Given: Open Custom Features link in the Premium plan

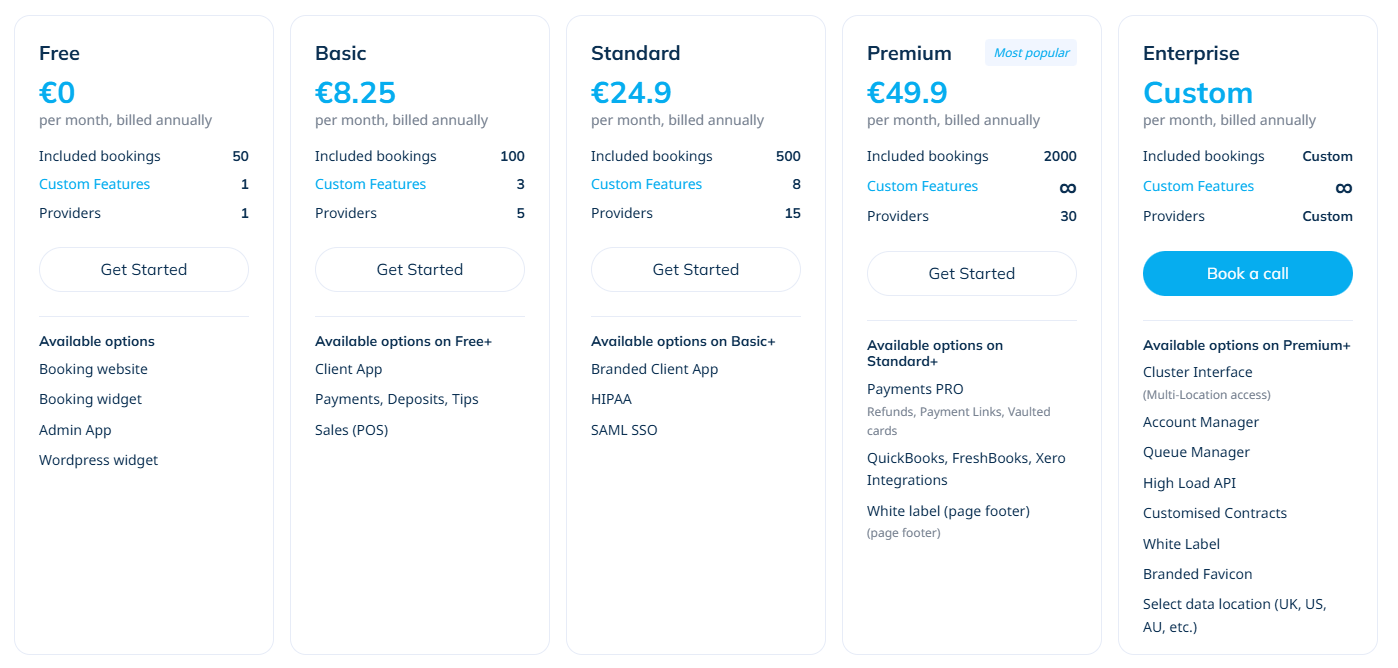Looking at the screenshot, I should [x=922, y=186].
